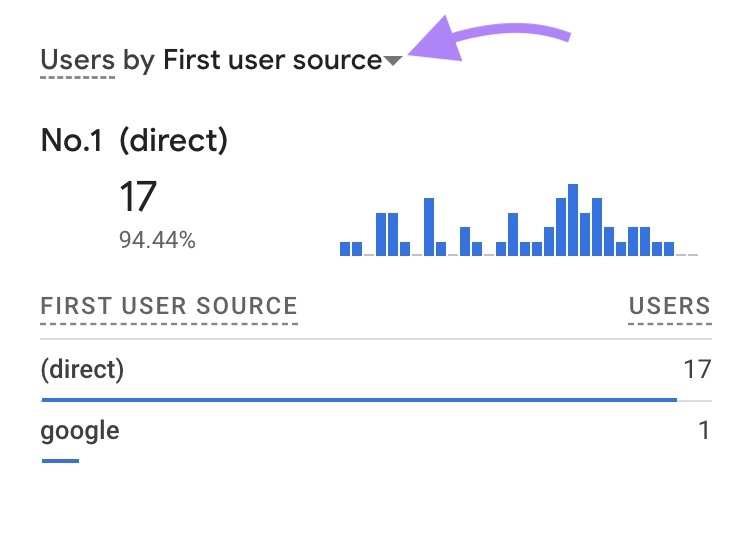Click the FIRST USER SOURCE column header
The height and width of the screenshot is (558, 754).
point(169,306)
